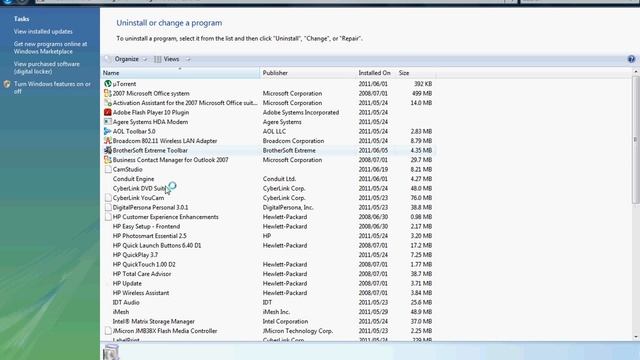Click the Tasks heading in the sidebar
Viewport: 640px width, 360px height.
tap(21, 19)
